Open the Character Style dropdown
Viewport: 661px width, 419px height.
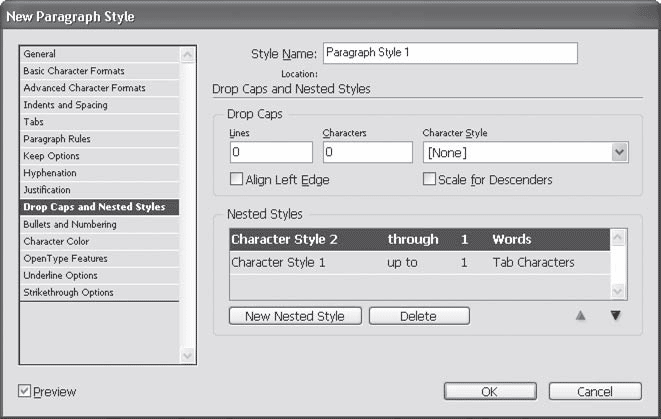click(619, 152)
